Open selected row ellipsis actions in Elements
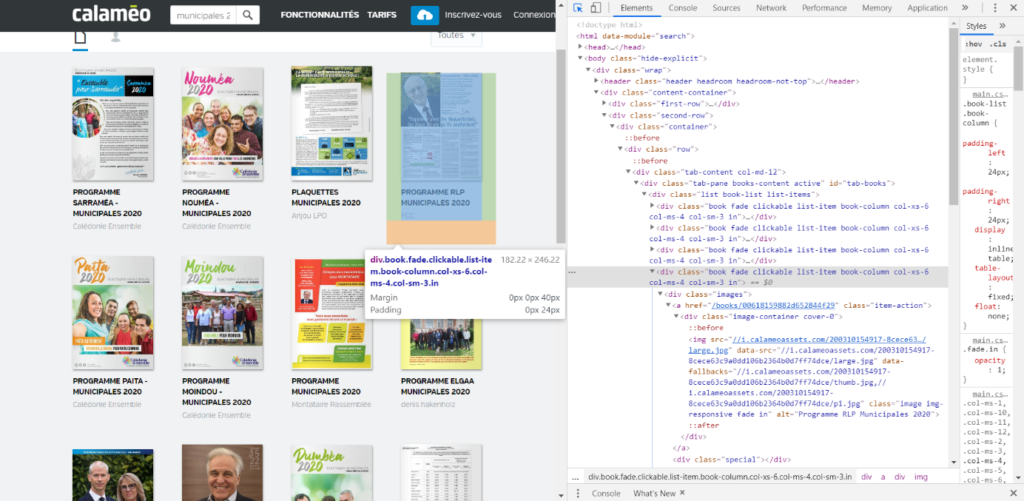Viewport: 1024px width, 501px height. pos(572,272)
